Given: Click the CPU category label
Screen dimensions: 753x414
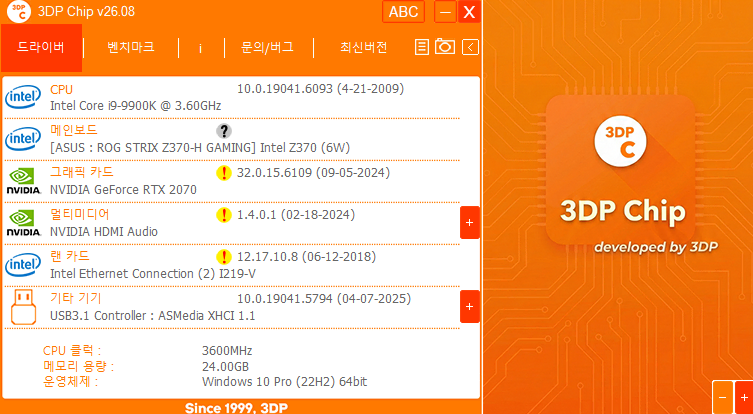Looking at the screenshot, I should (x=61, y=89).
